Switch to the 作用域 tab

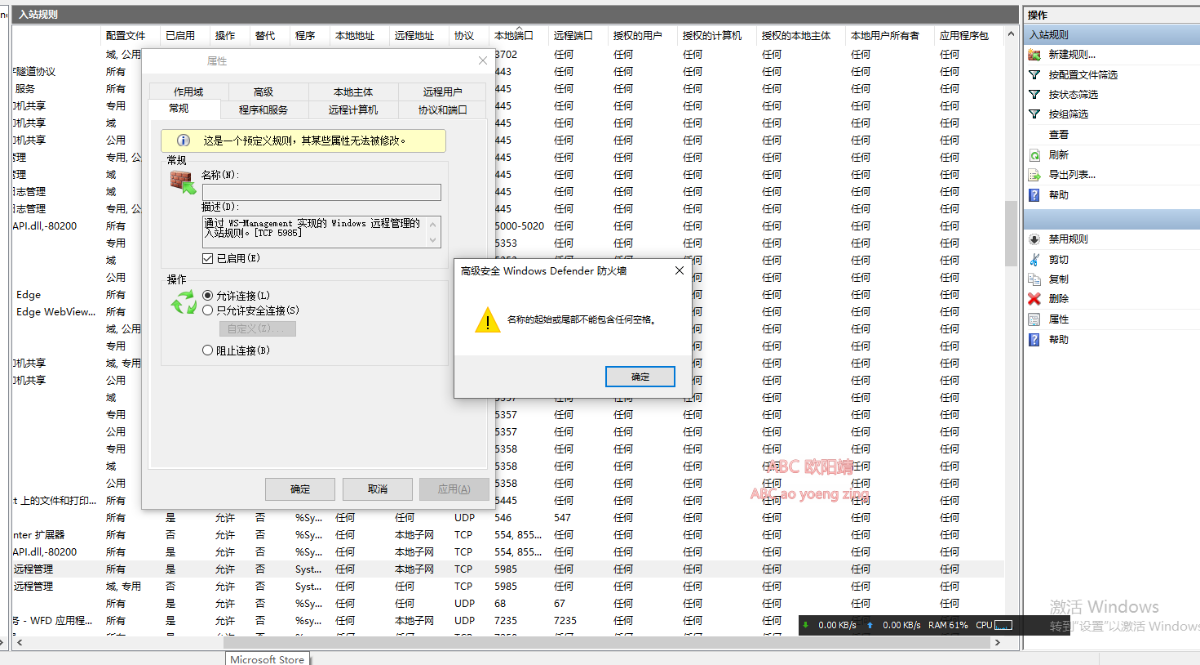188,91
